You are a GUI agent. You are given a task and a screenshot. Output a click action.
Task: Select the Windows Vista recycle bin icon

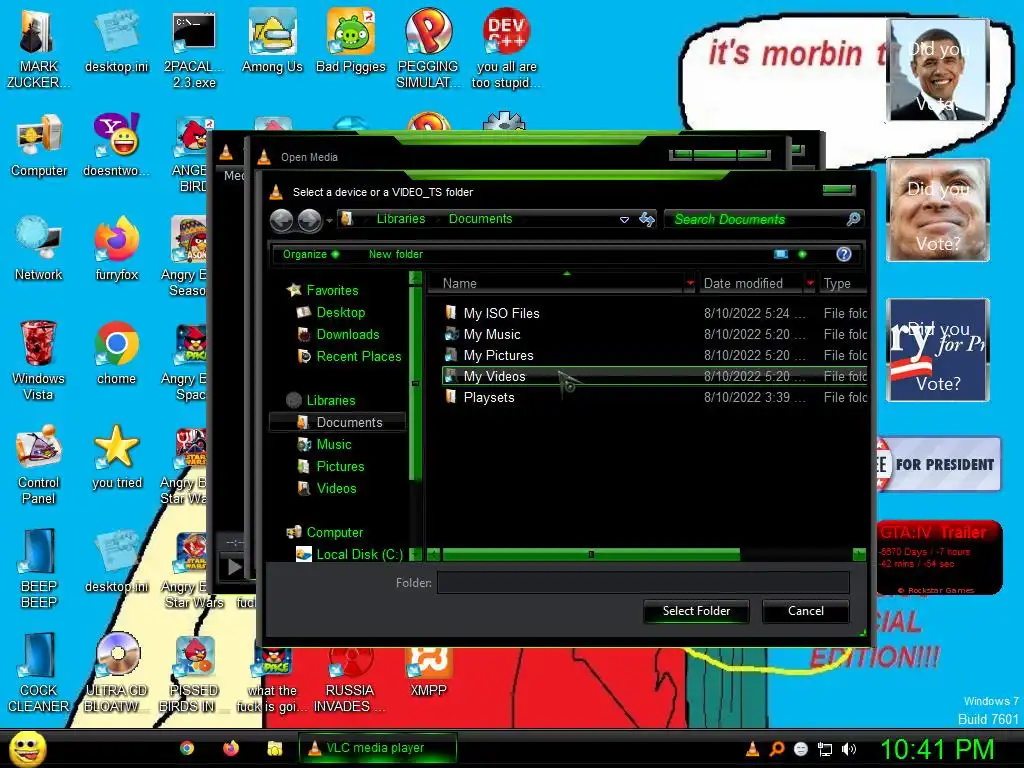(x=38, y=361)
